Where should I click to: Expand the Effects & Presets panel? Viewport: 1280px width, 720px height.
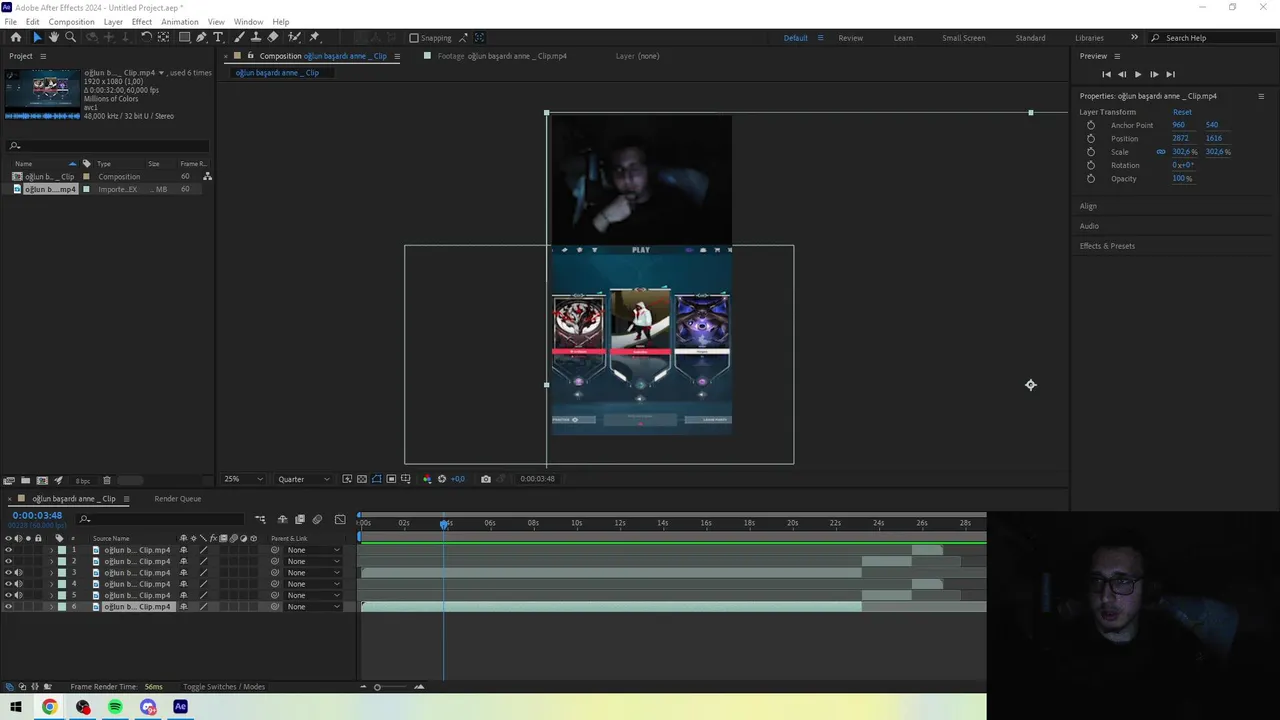point(1107,246)
